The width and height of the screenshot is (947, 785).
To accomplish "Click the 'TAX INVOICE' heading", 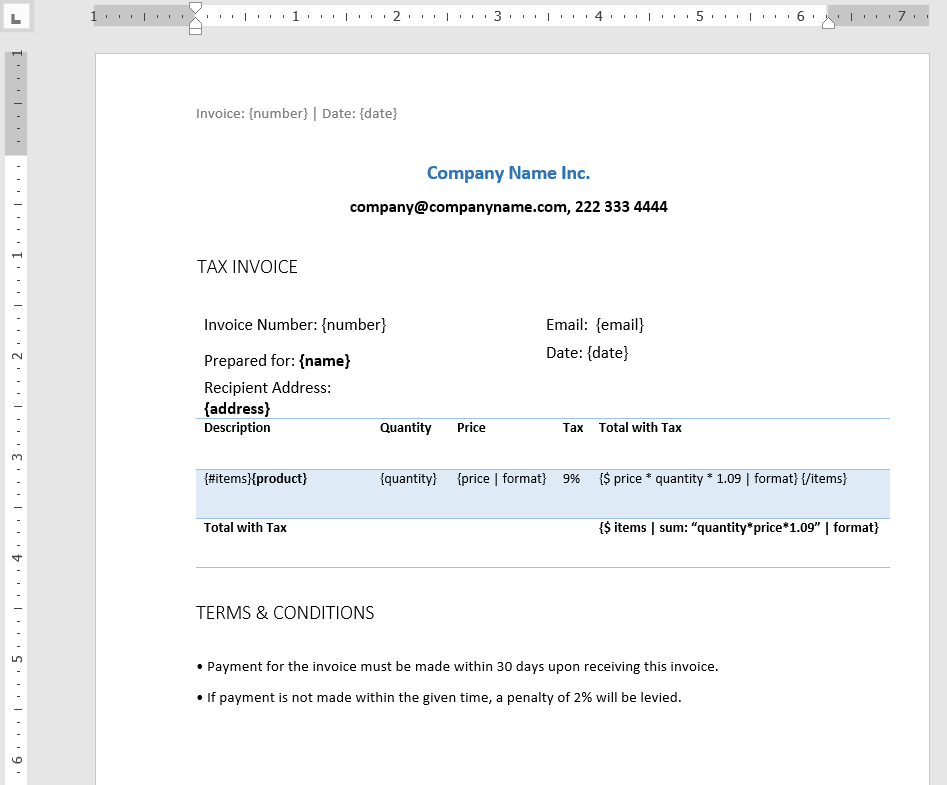I will 247,267.
